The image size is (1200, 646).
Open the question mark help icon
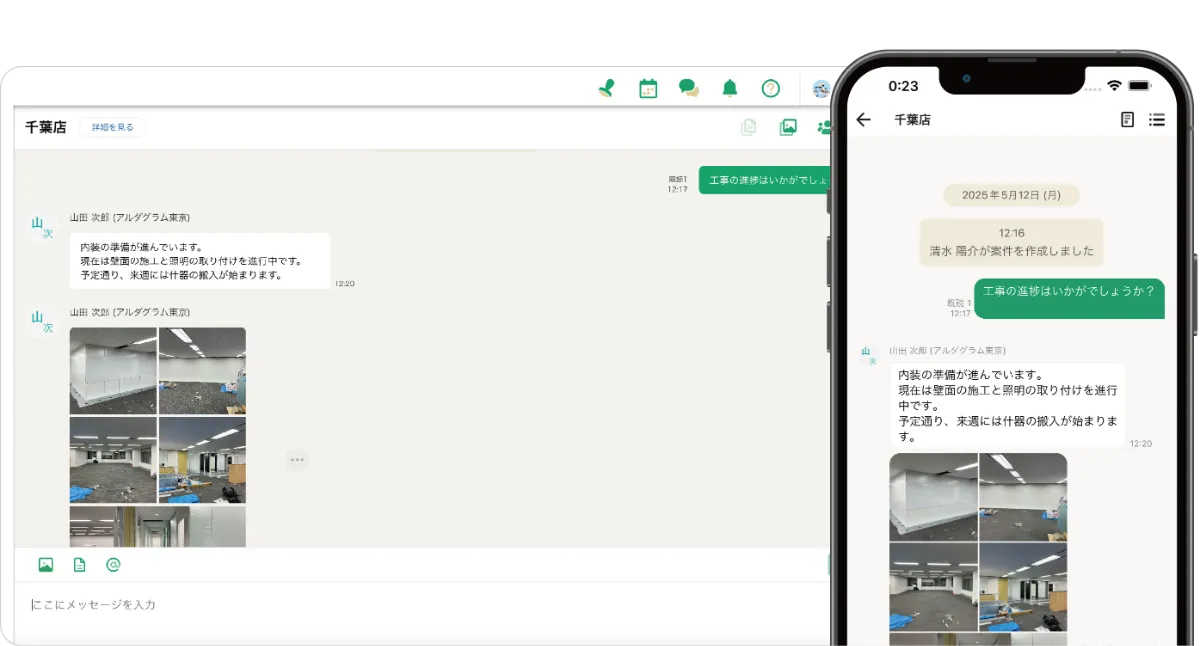coord(770,88)
